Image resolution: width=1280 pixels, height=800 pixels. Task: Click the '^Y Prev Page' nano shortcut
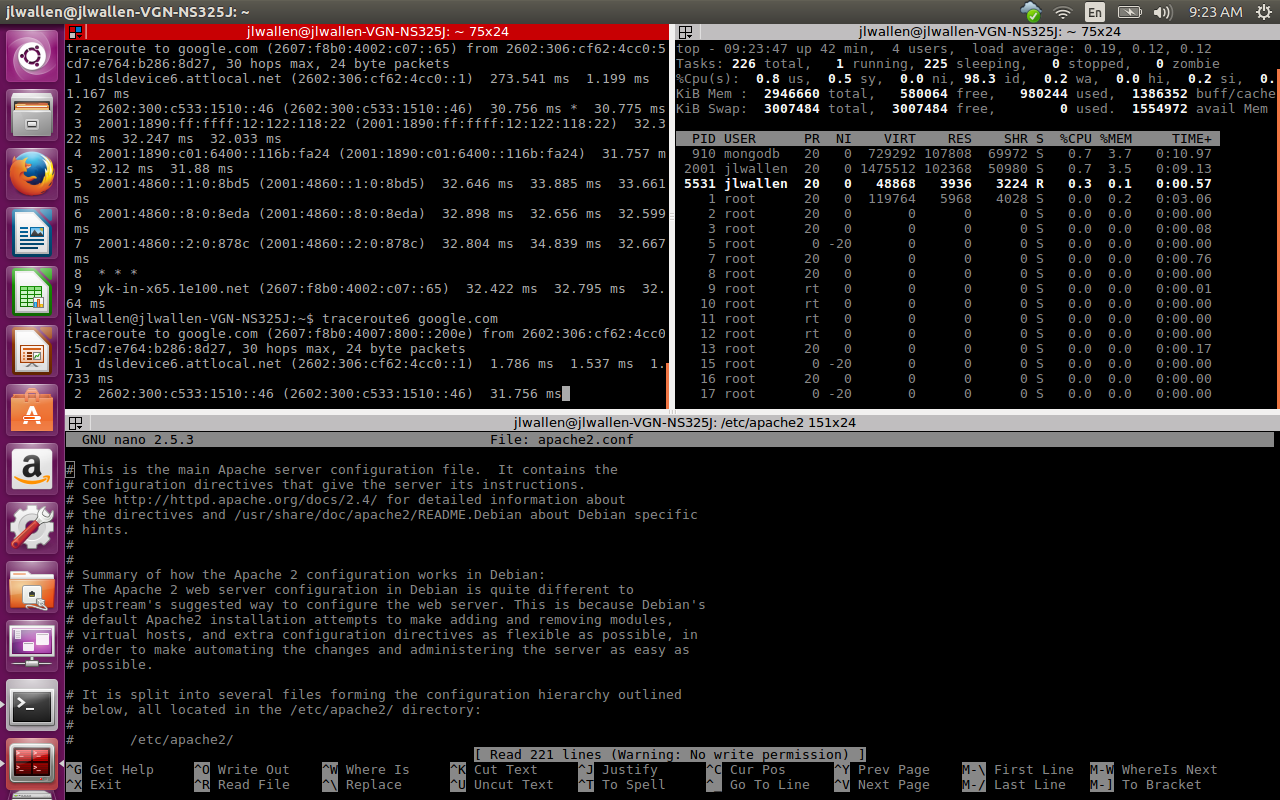(x=882, y=770)
